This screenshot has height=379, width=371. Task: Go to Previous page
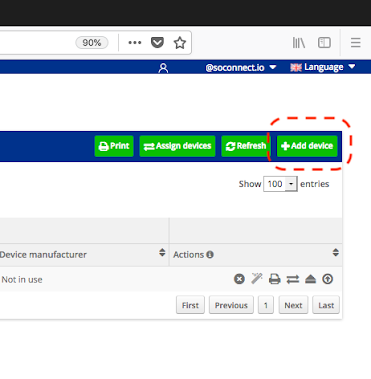[231, 305]
